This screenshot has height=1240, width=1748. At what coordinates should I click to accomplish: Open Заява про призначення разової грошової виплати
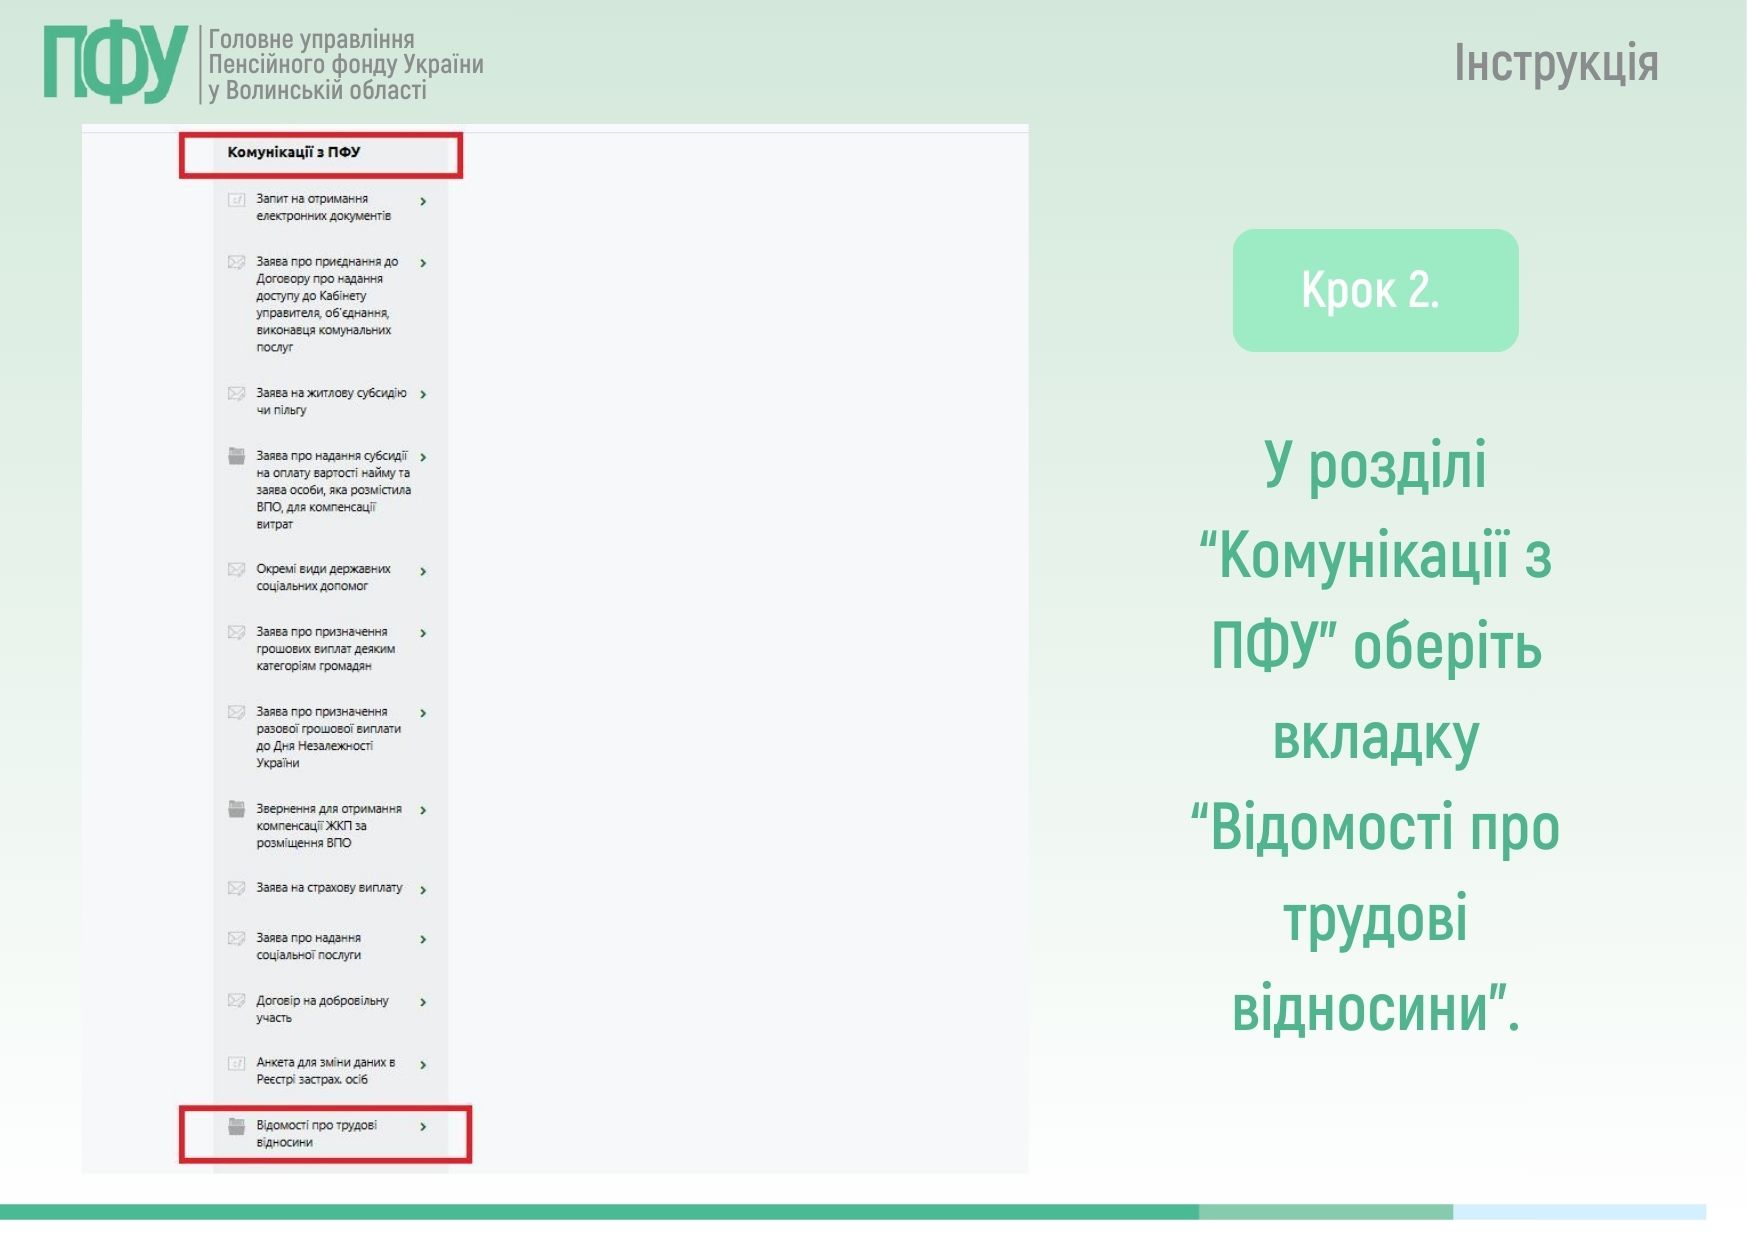327,737
